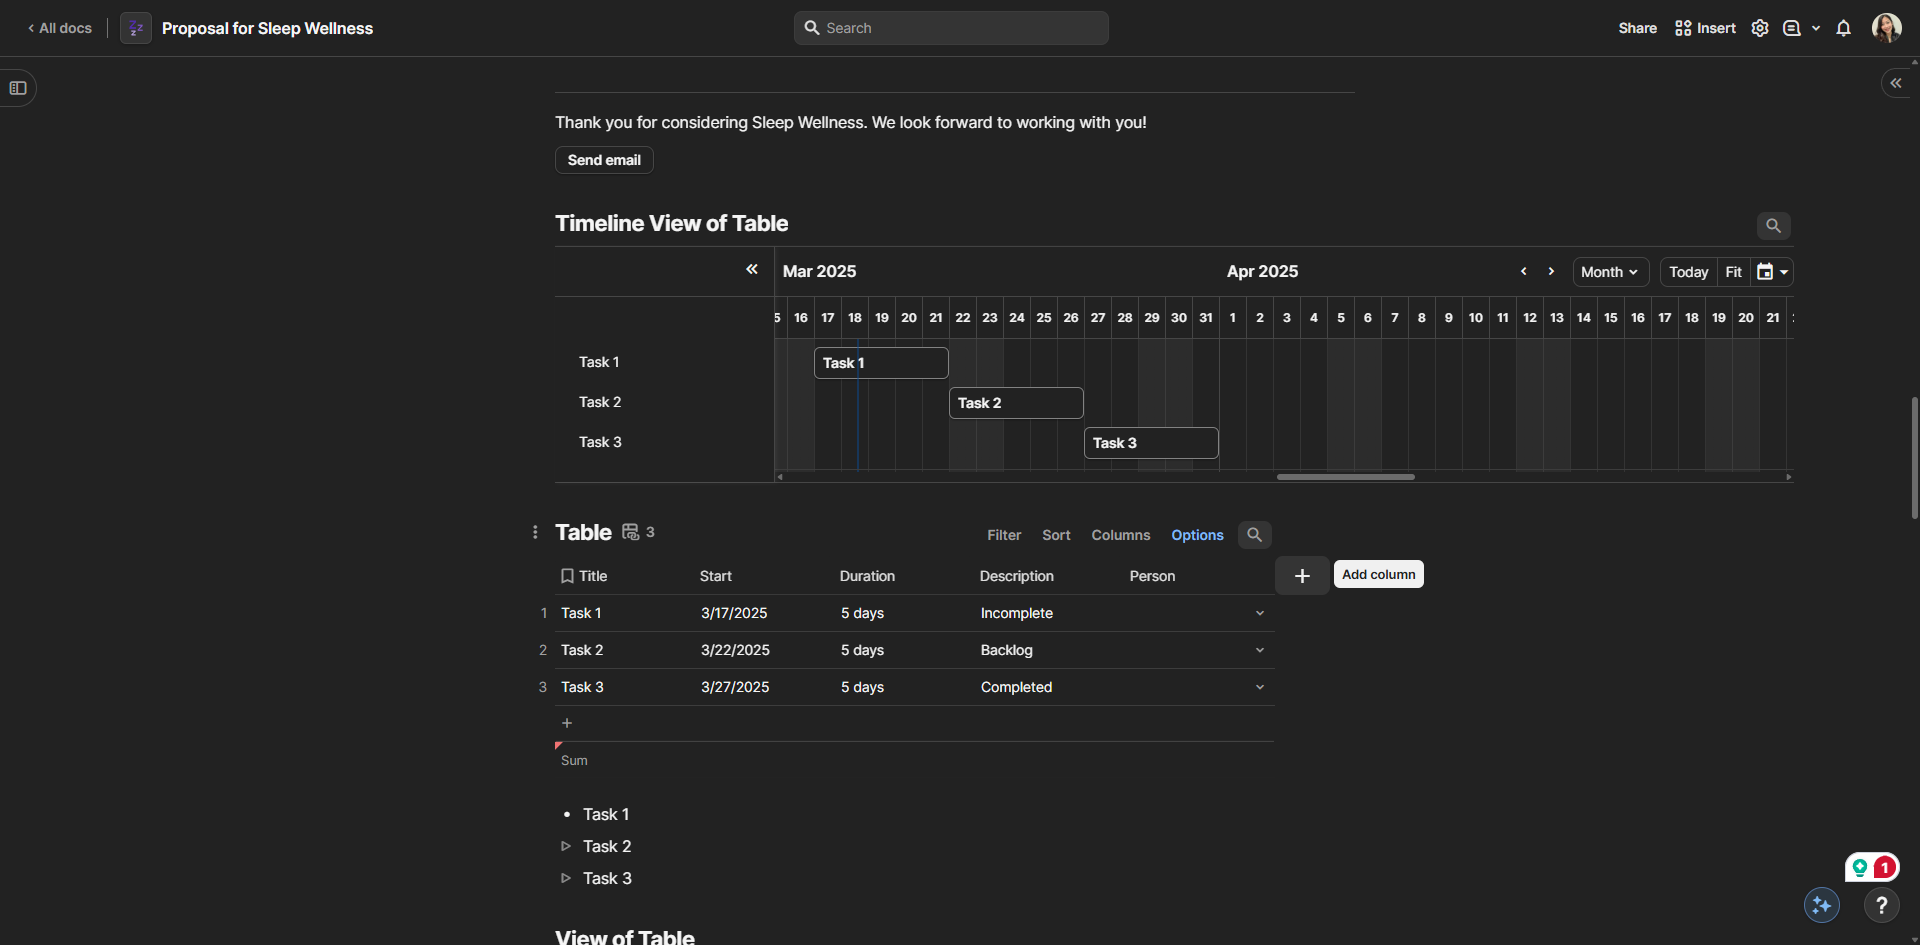This screenshot has width=1920, height=945.
Task: Search the Timeline View with magnifier icon
Action: (x=1773, y=226)
